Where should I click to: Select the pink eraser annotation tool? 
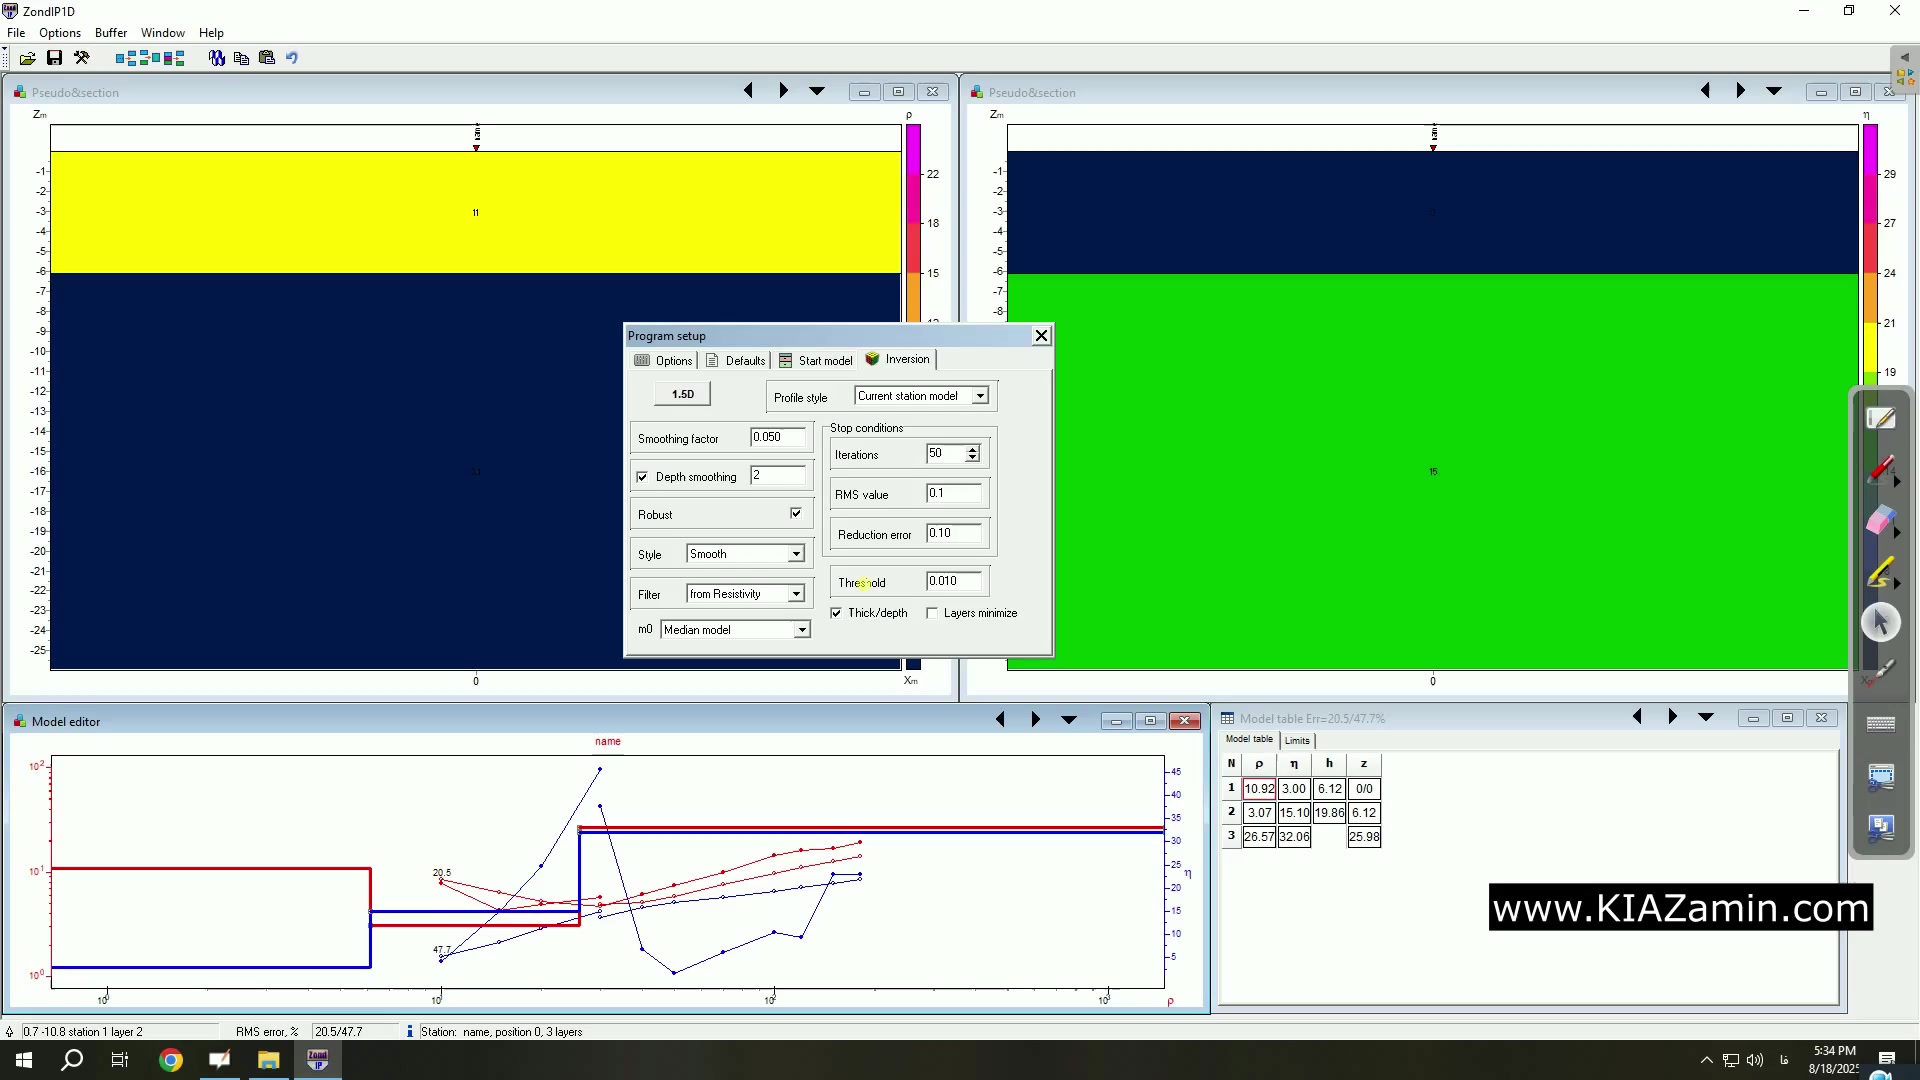click(x=1880, y=521)
